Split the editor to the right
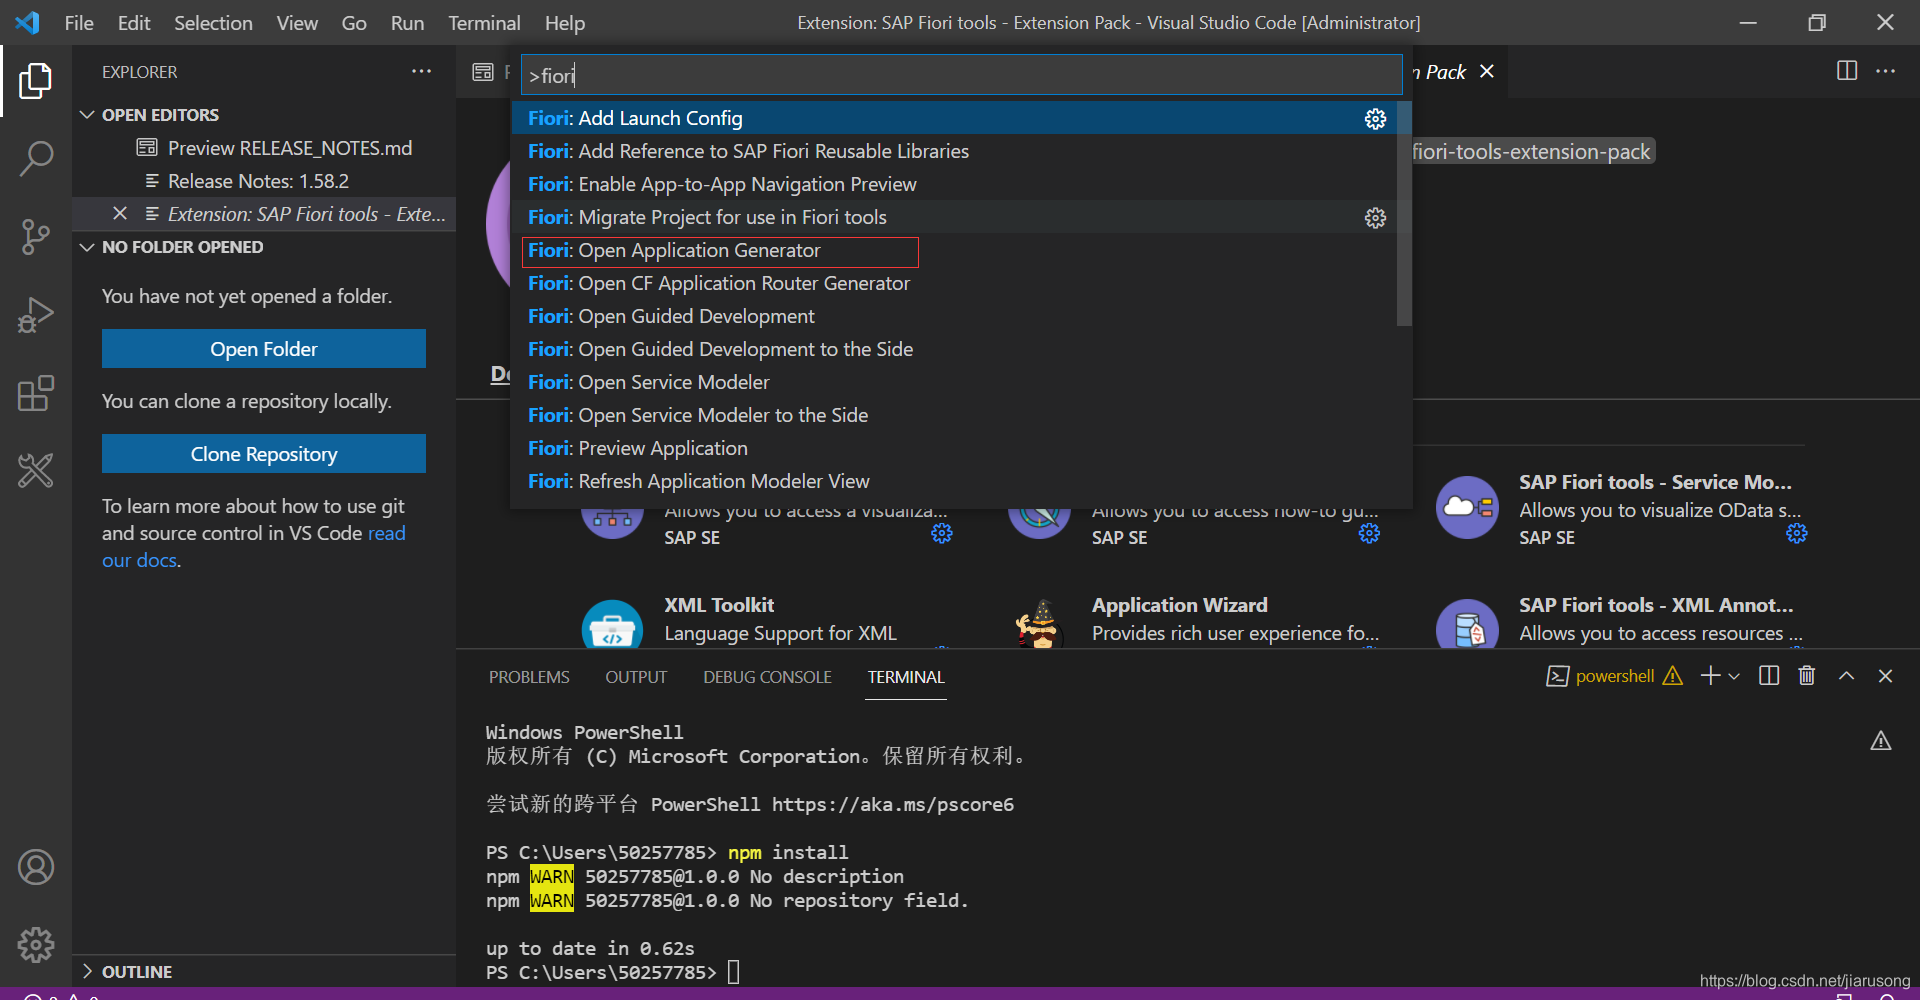Screen dimensions: 1920x1000 click(1847, 71)
